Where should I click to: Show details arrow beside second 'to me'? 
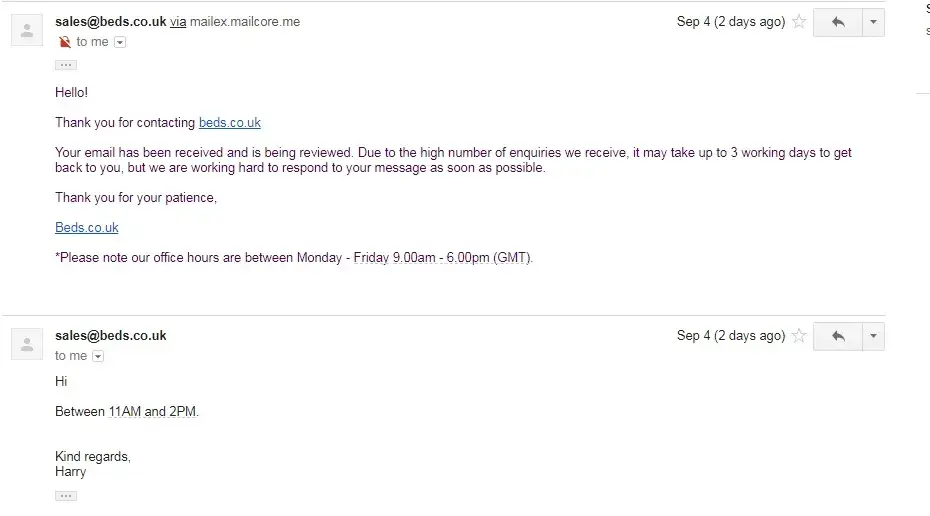point(98,356)
